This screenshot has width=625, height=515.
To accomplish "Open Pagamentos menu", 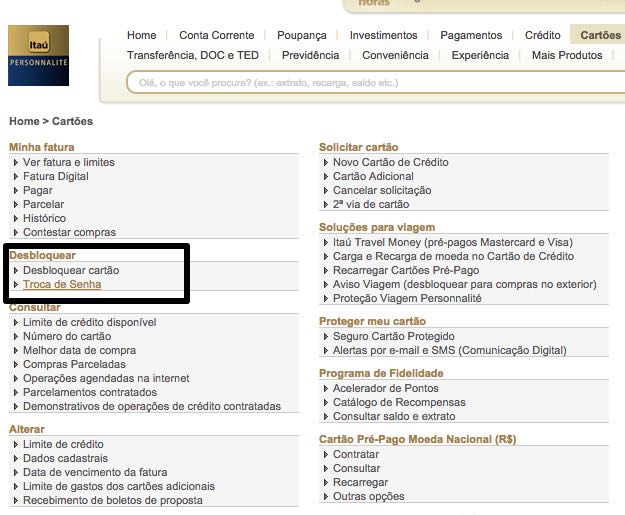I will [471, 35].
